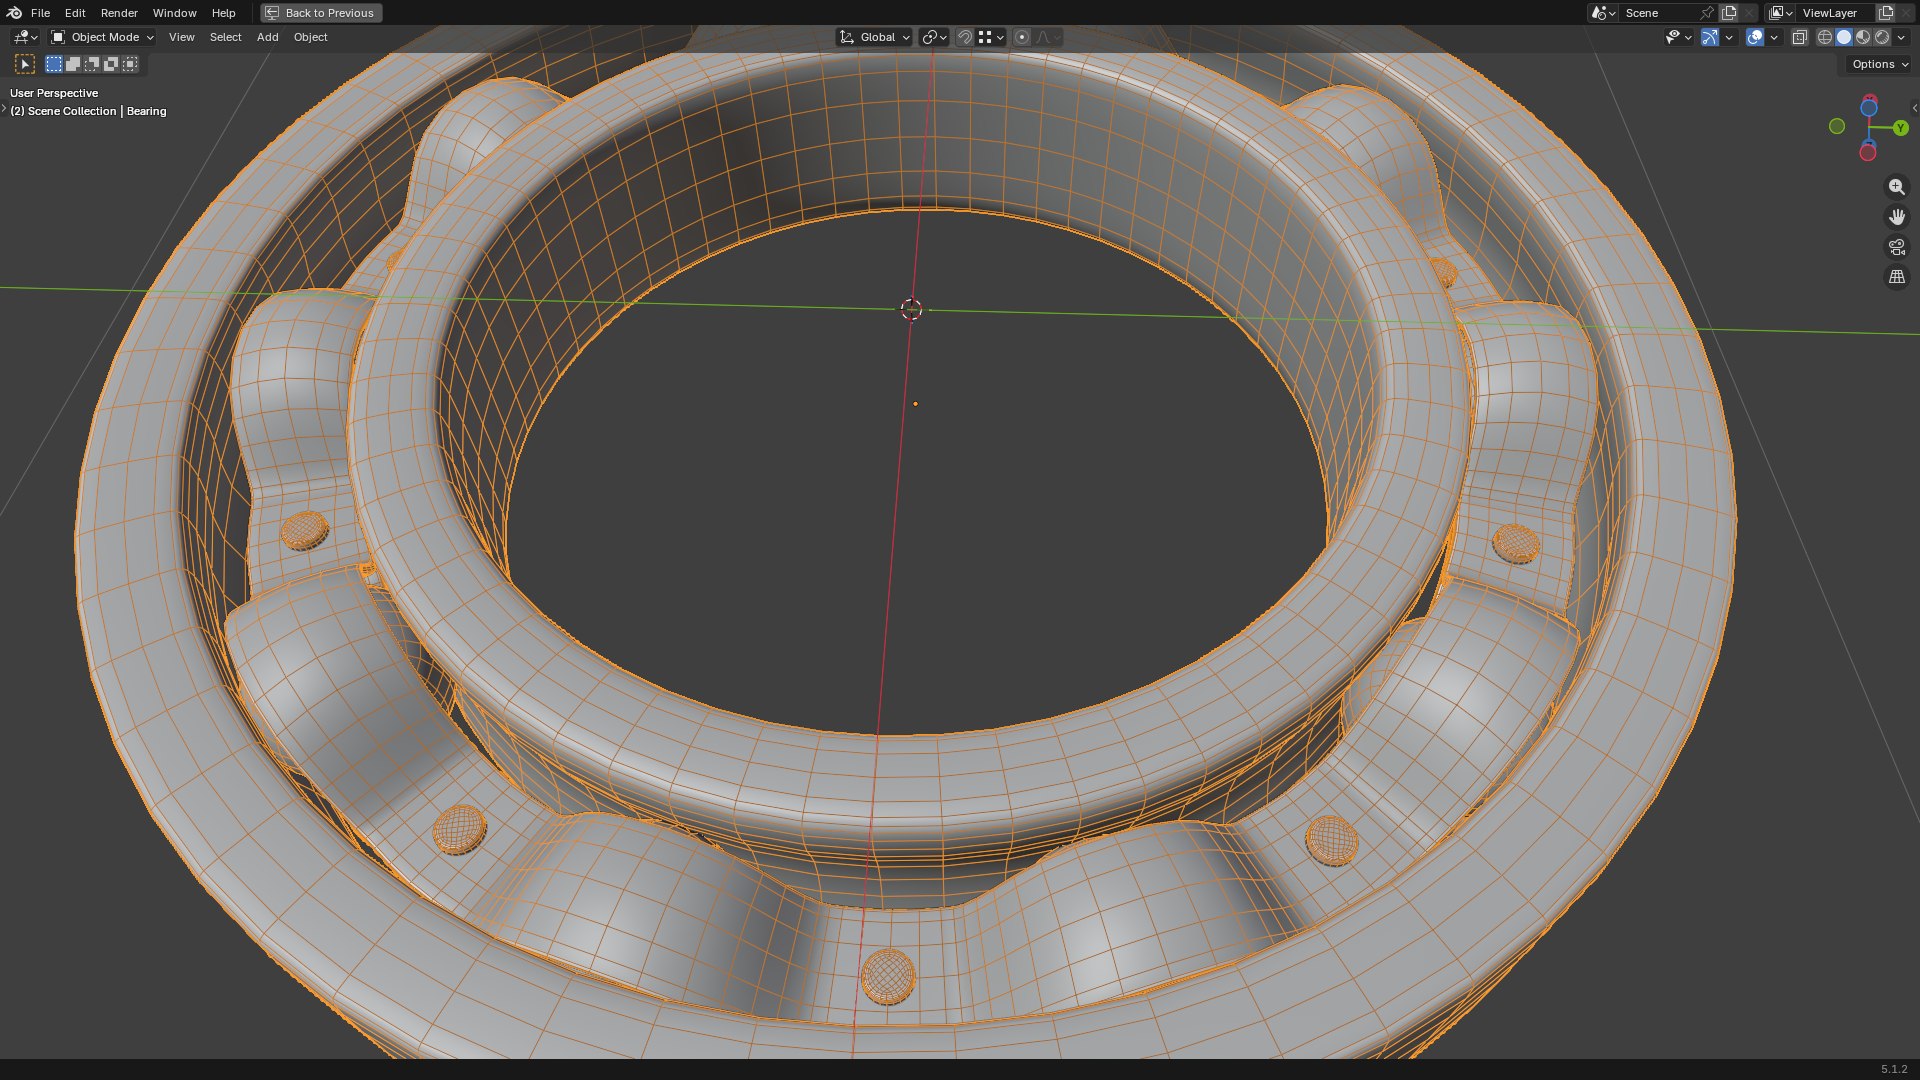The width and height of the screenshot is (1920, 1080).
Task: Select the Tweak select tool icon
Action: [25, 64]
